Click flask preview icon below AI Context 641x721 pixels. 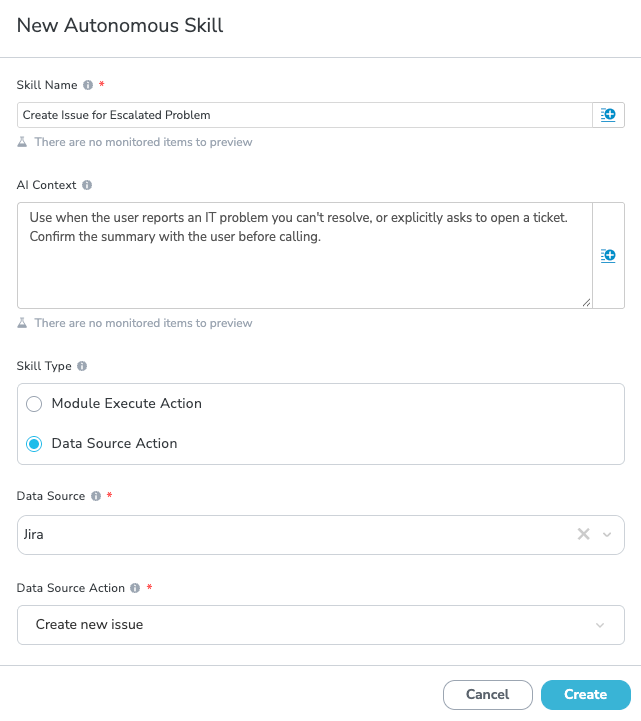point(22,323)
